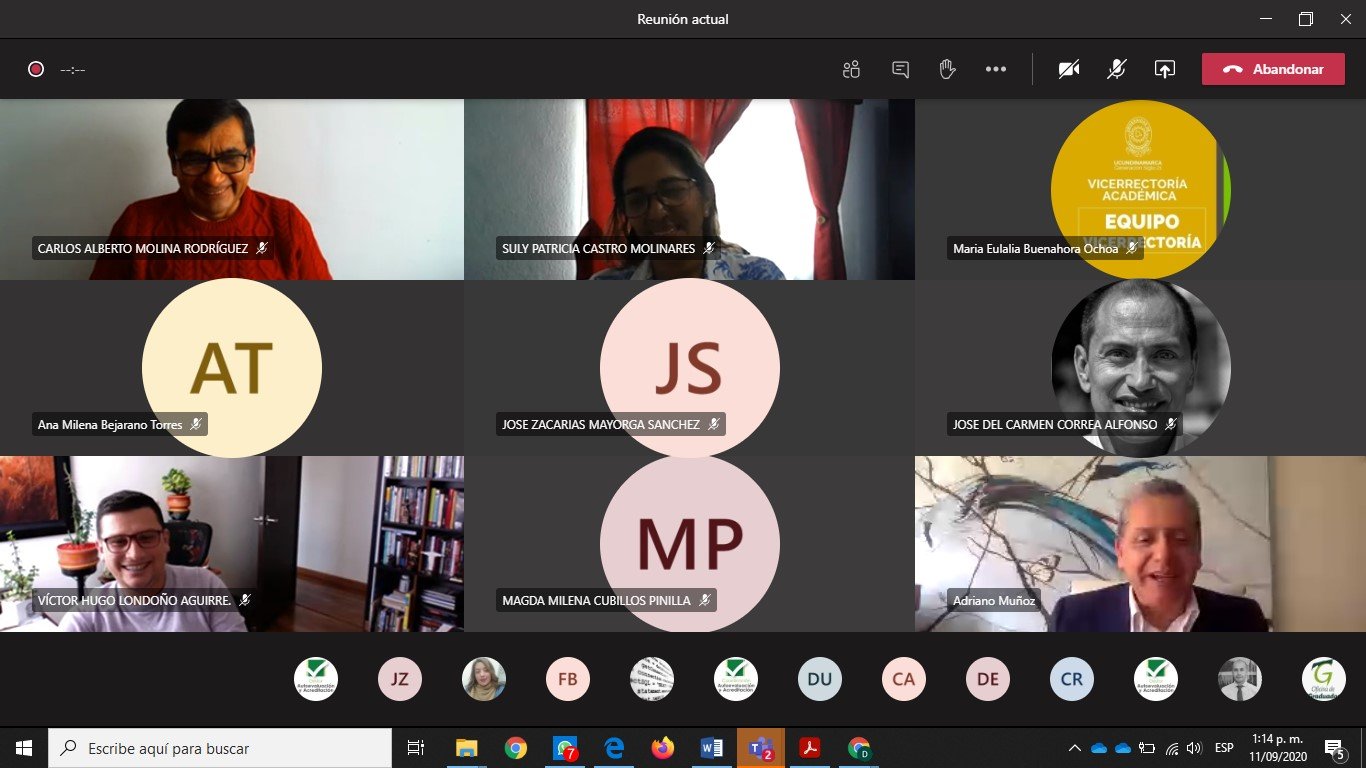Screen dimensions: 1366x768
Task: Open the Windows Start menu
Action: pos(24,748)
